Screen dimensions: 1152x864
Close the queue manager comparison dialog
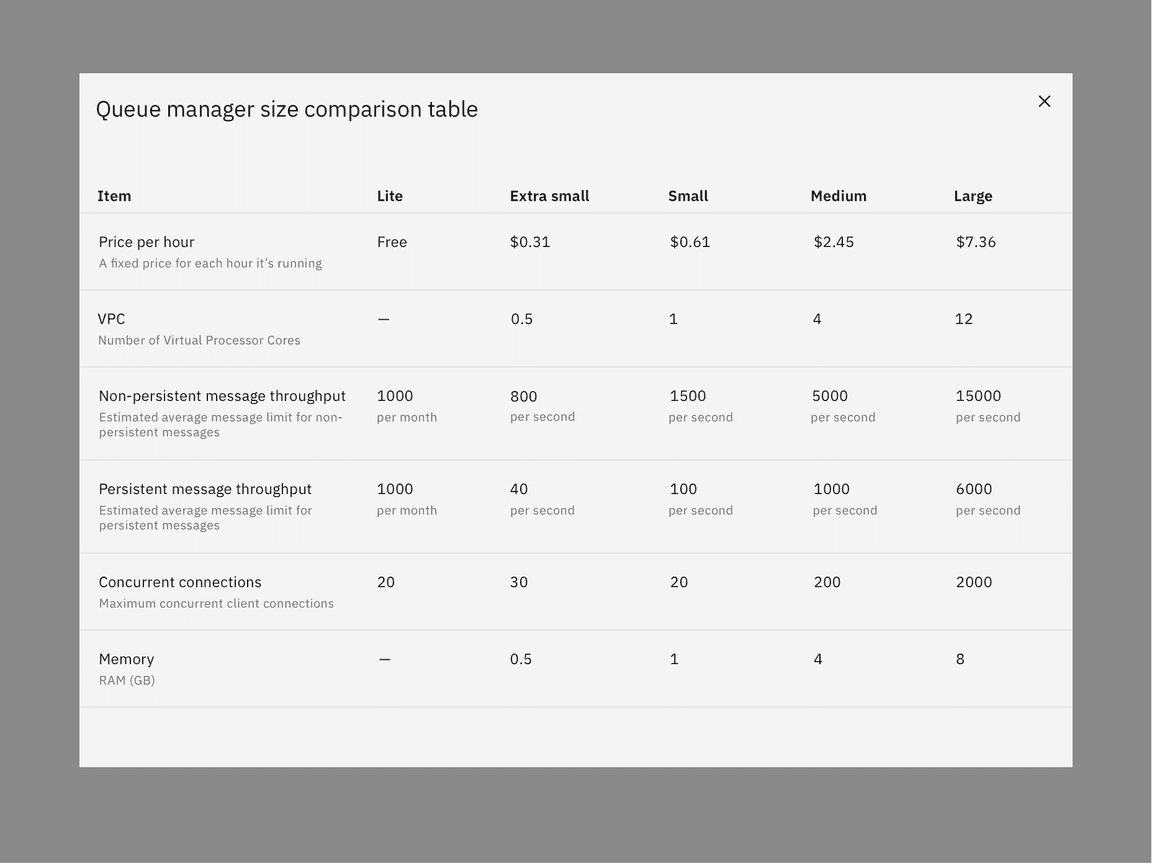coord(1044,101)
